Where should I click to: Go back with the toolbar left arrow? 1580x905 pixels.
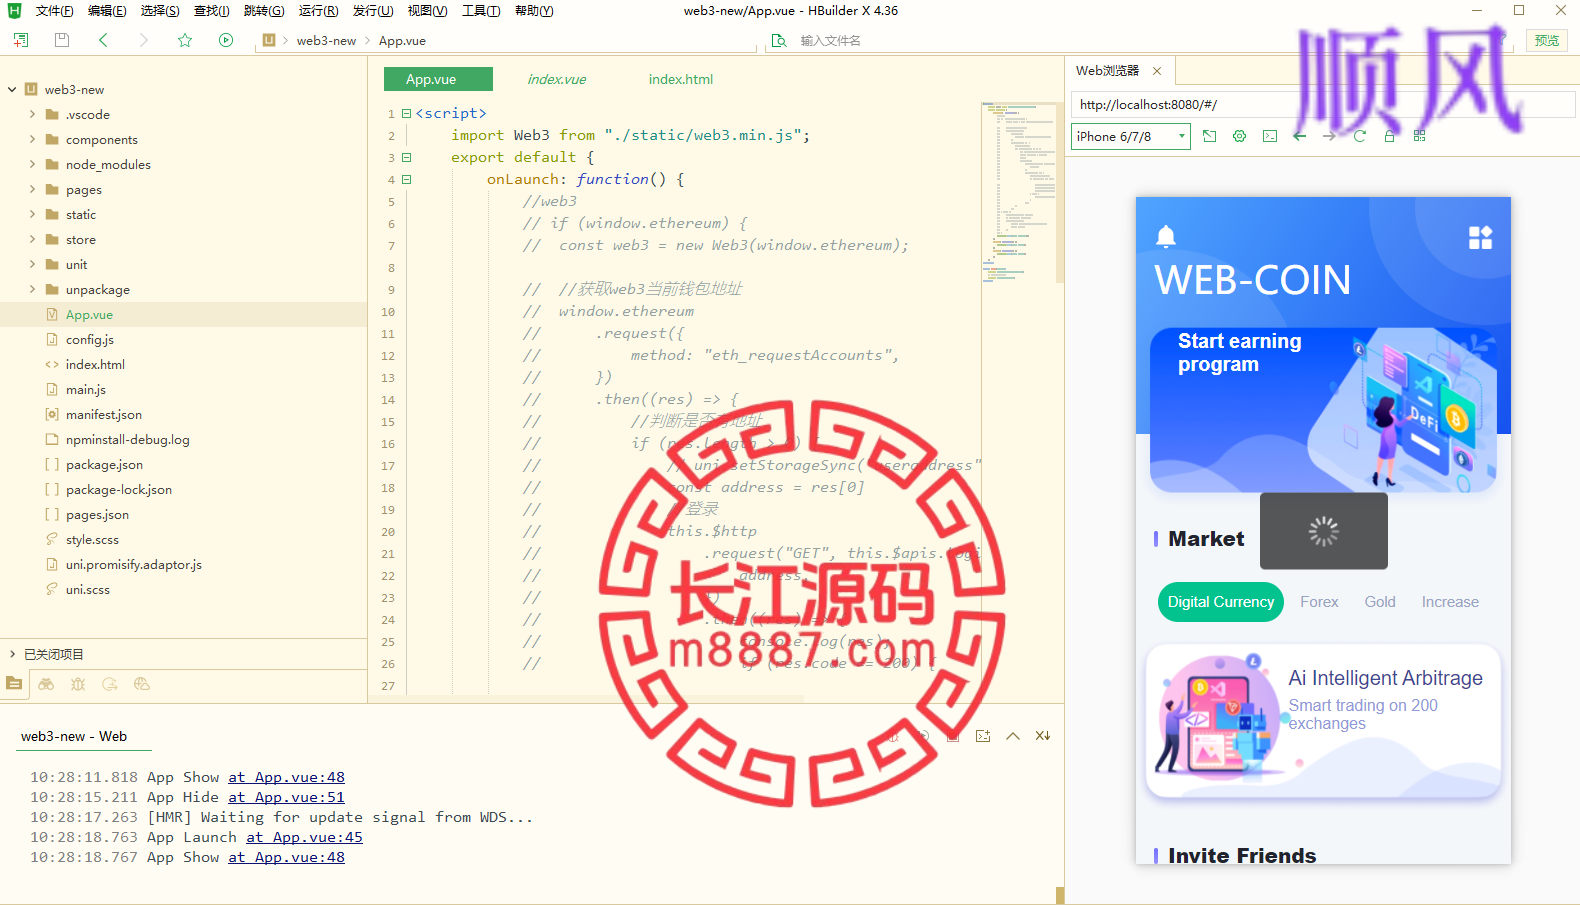pyautogui.click(x=103, y=40)
